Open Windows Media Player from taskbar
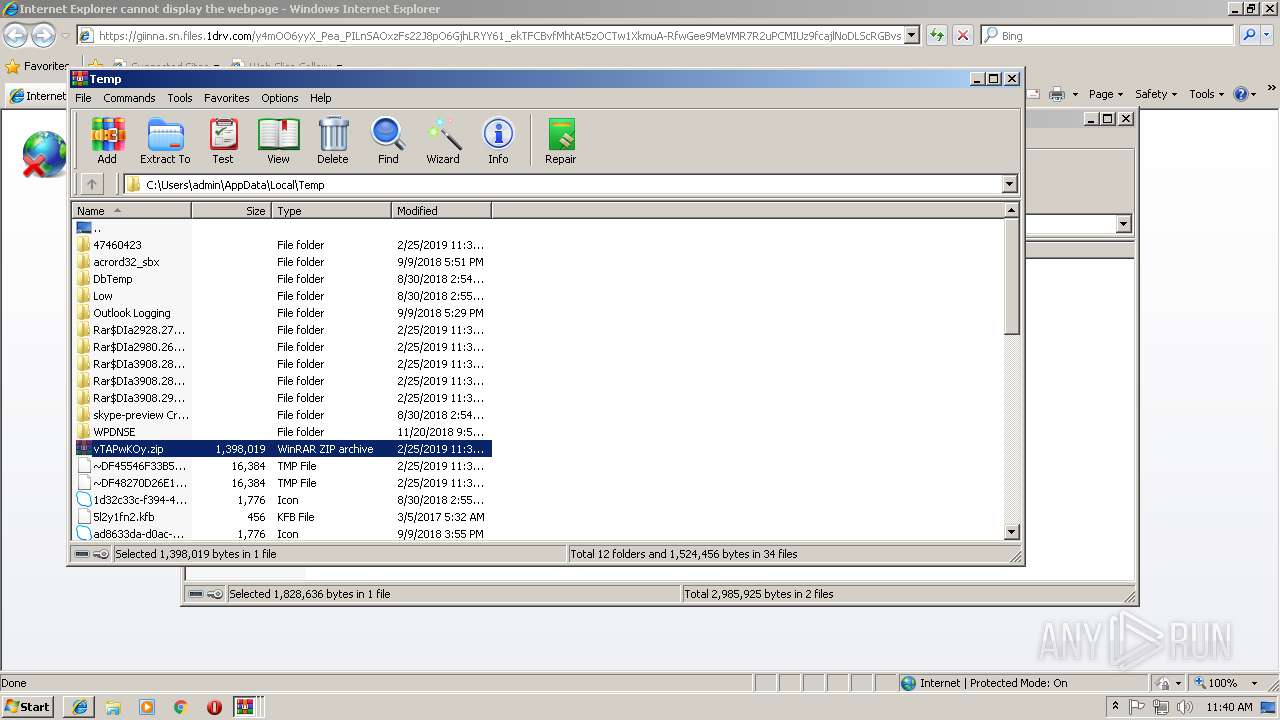This screenshot has width=1280, height=720. tap(147, 707)
